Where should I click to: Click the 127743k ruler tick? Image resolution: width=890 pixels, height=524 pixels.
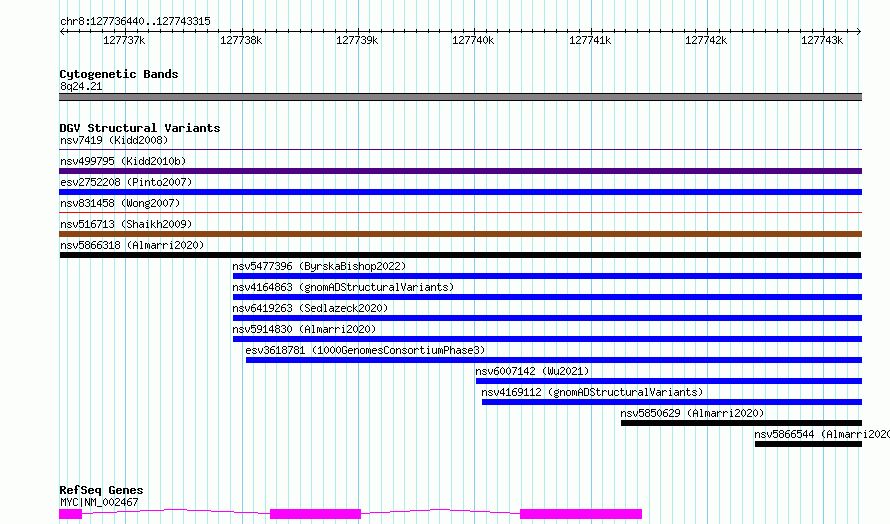[x=822, y=40]
